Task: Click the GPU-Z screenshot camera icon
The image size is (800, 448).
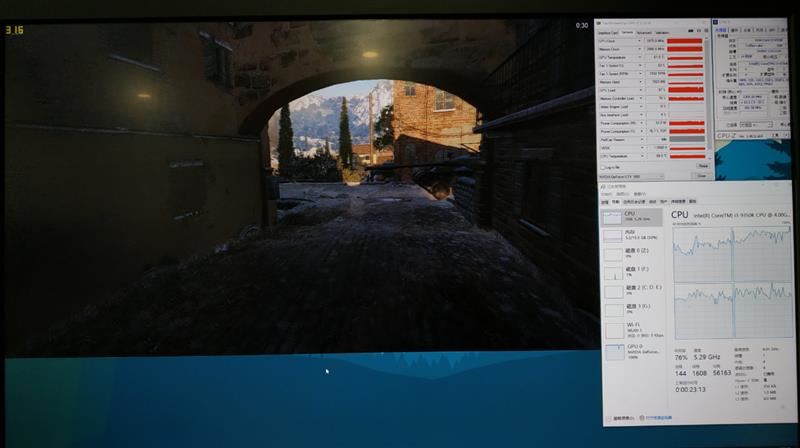Action: coord(691,31)
